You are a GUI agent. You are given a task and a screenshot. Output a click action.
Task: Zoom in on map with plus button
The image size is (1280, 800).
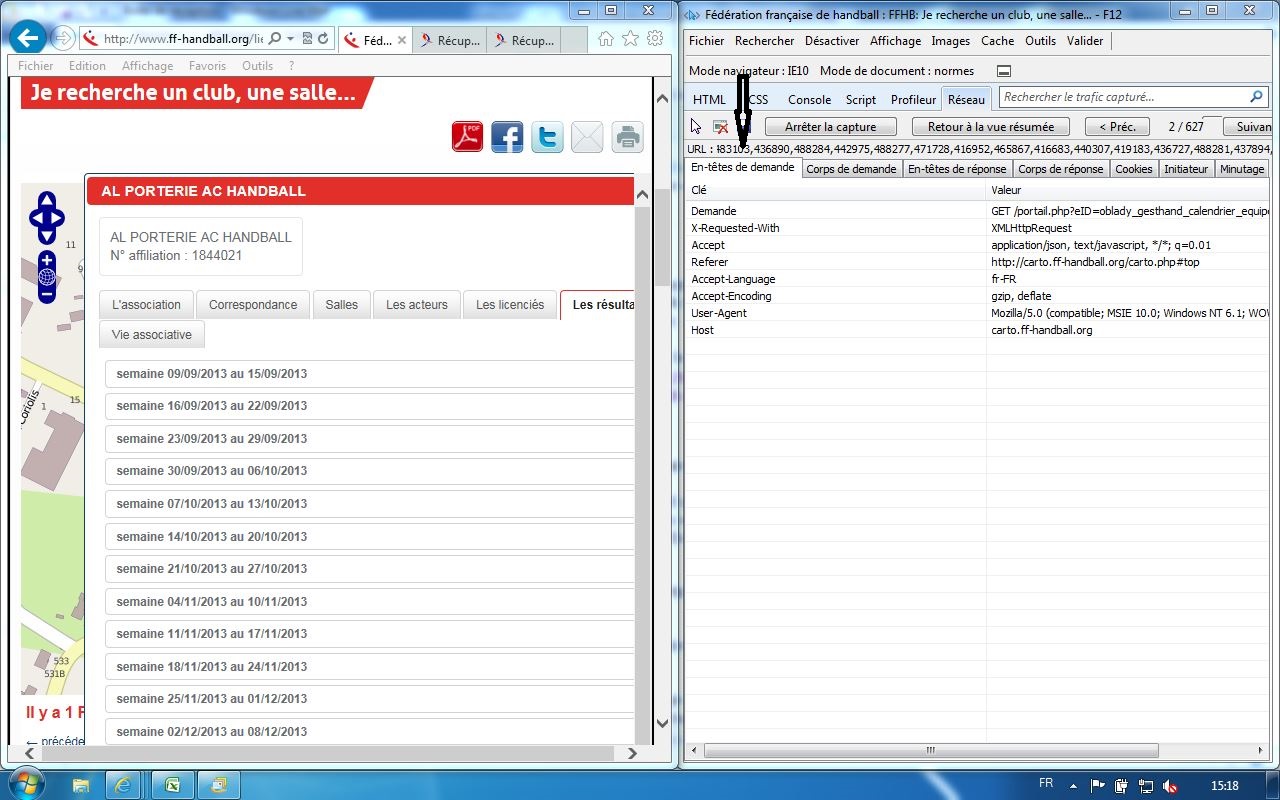(47, 260)
